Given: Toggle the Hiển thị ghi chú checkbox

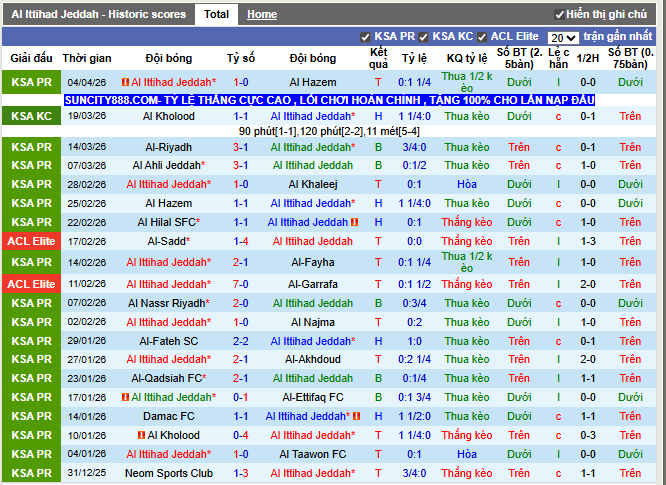Looking at the screenshot, I should 559,15.
